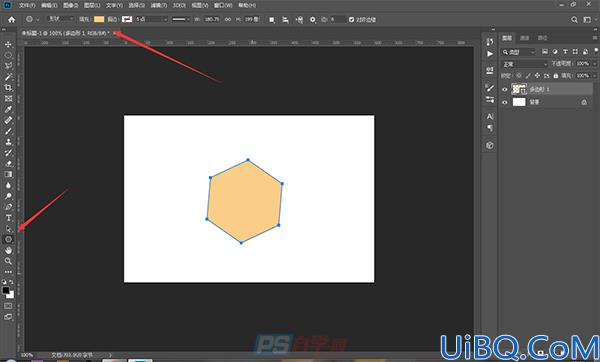
Task: Open the blend mode dropdown
Action: click(525, 64)
